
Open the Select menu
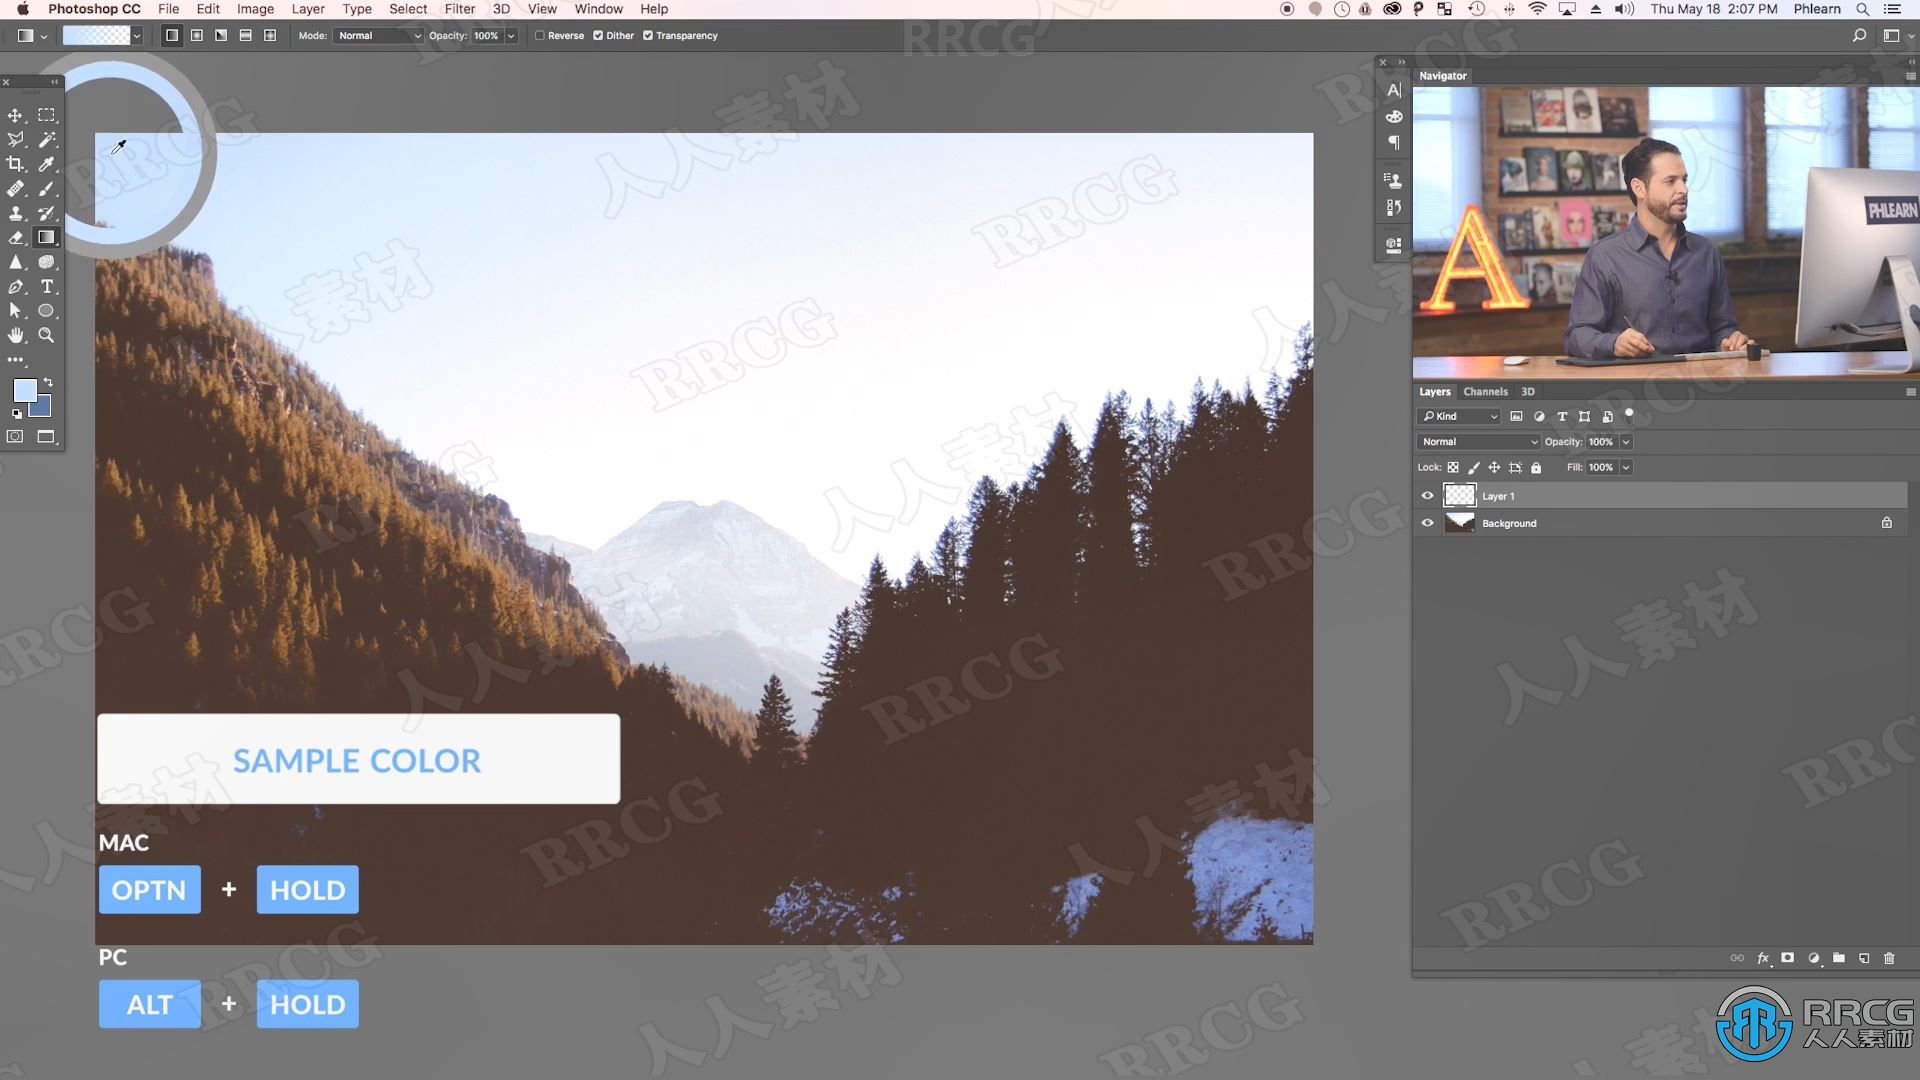(x=407, y=9)
